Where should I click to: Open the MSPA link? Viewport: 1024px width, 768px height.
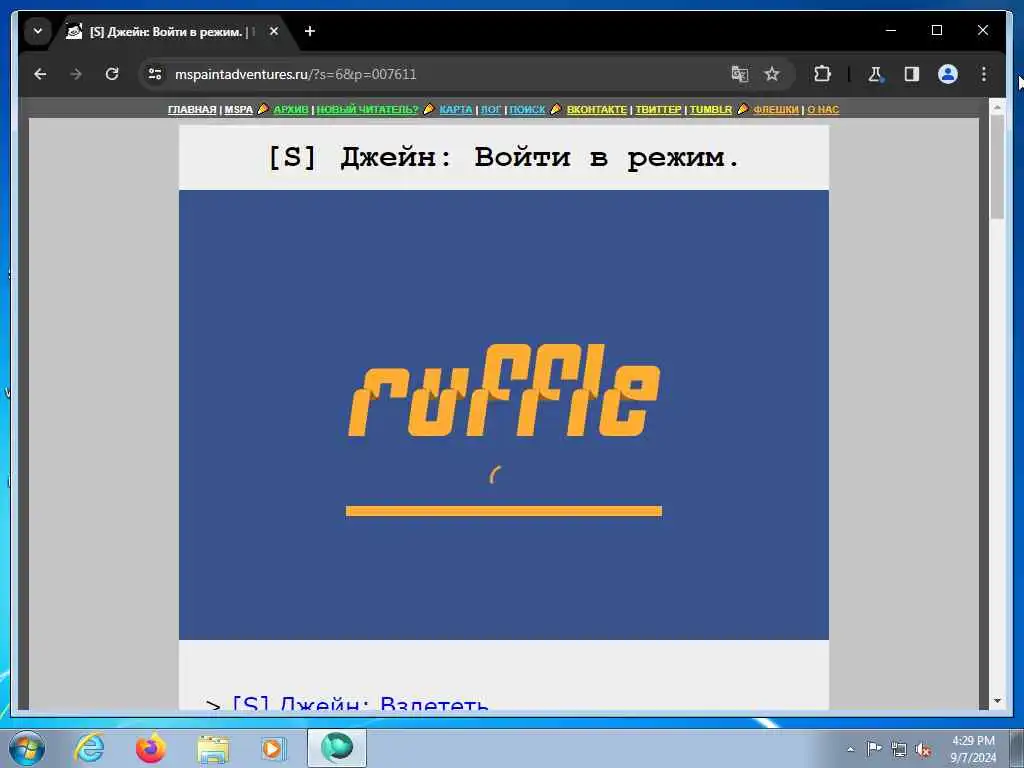[238, 110]
